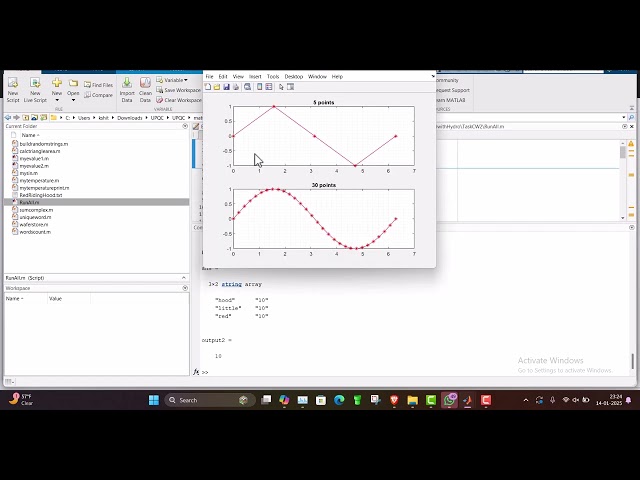Open WhatsApp from taskbar

click(449, 400)
